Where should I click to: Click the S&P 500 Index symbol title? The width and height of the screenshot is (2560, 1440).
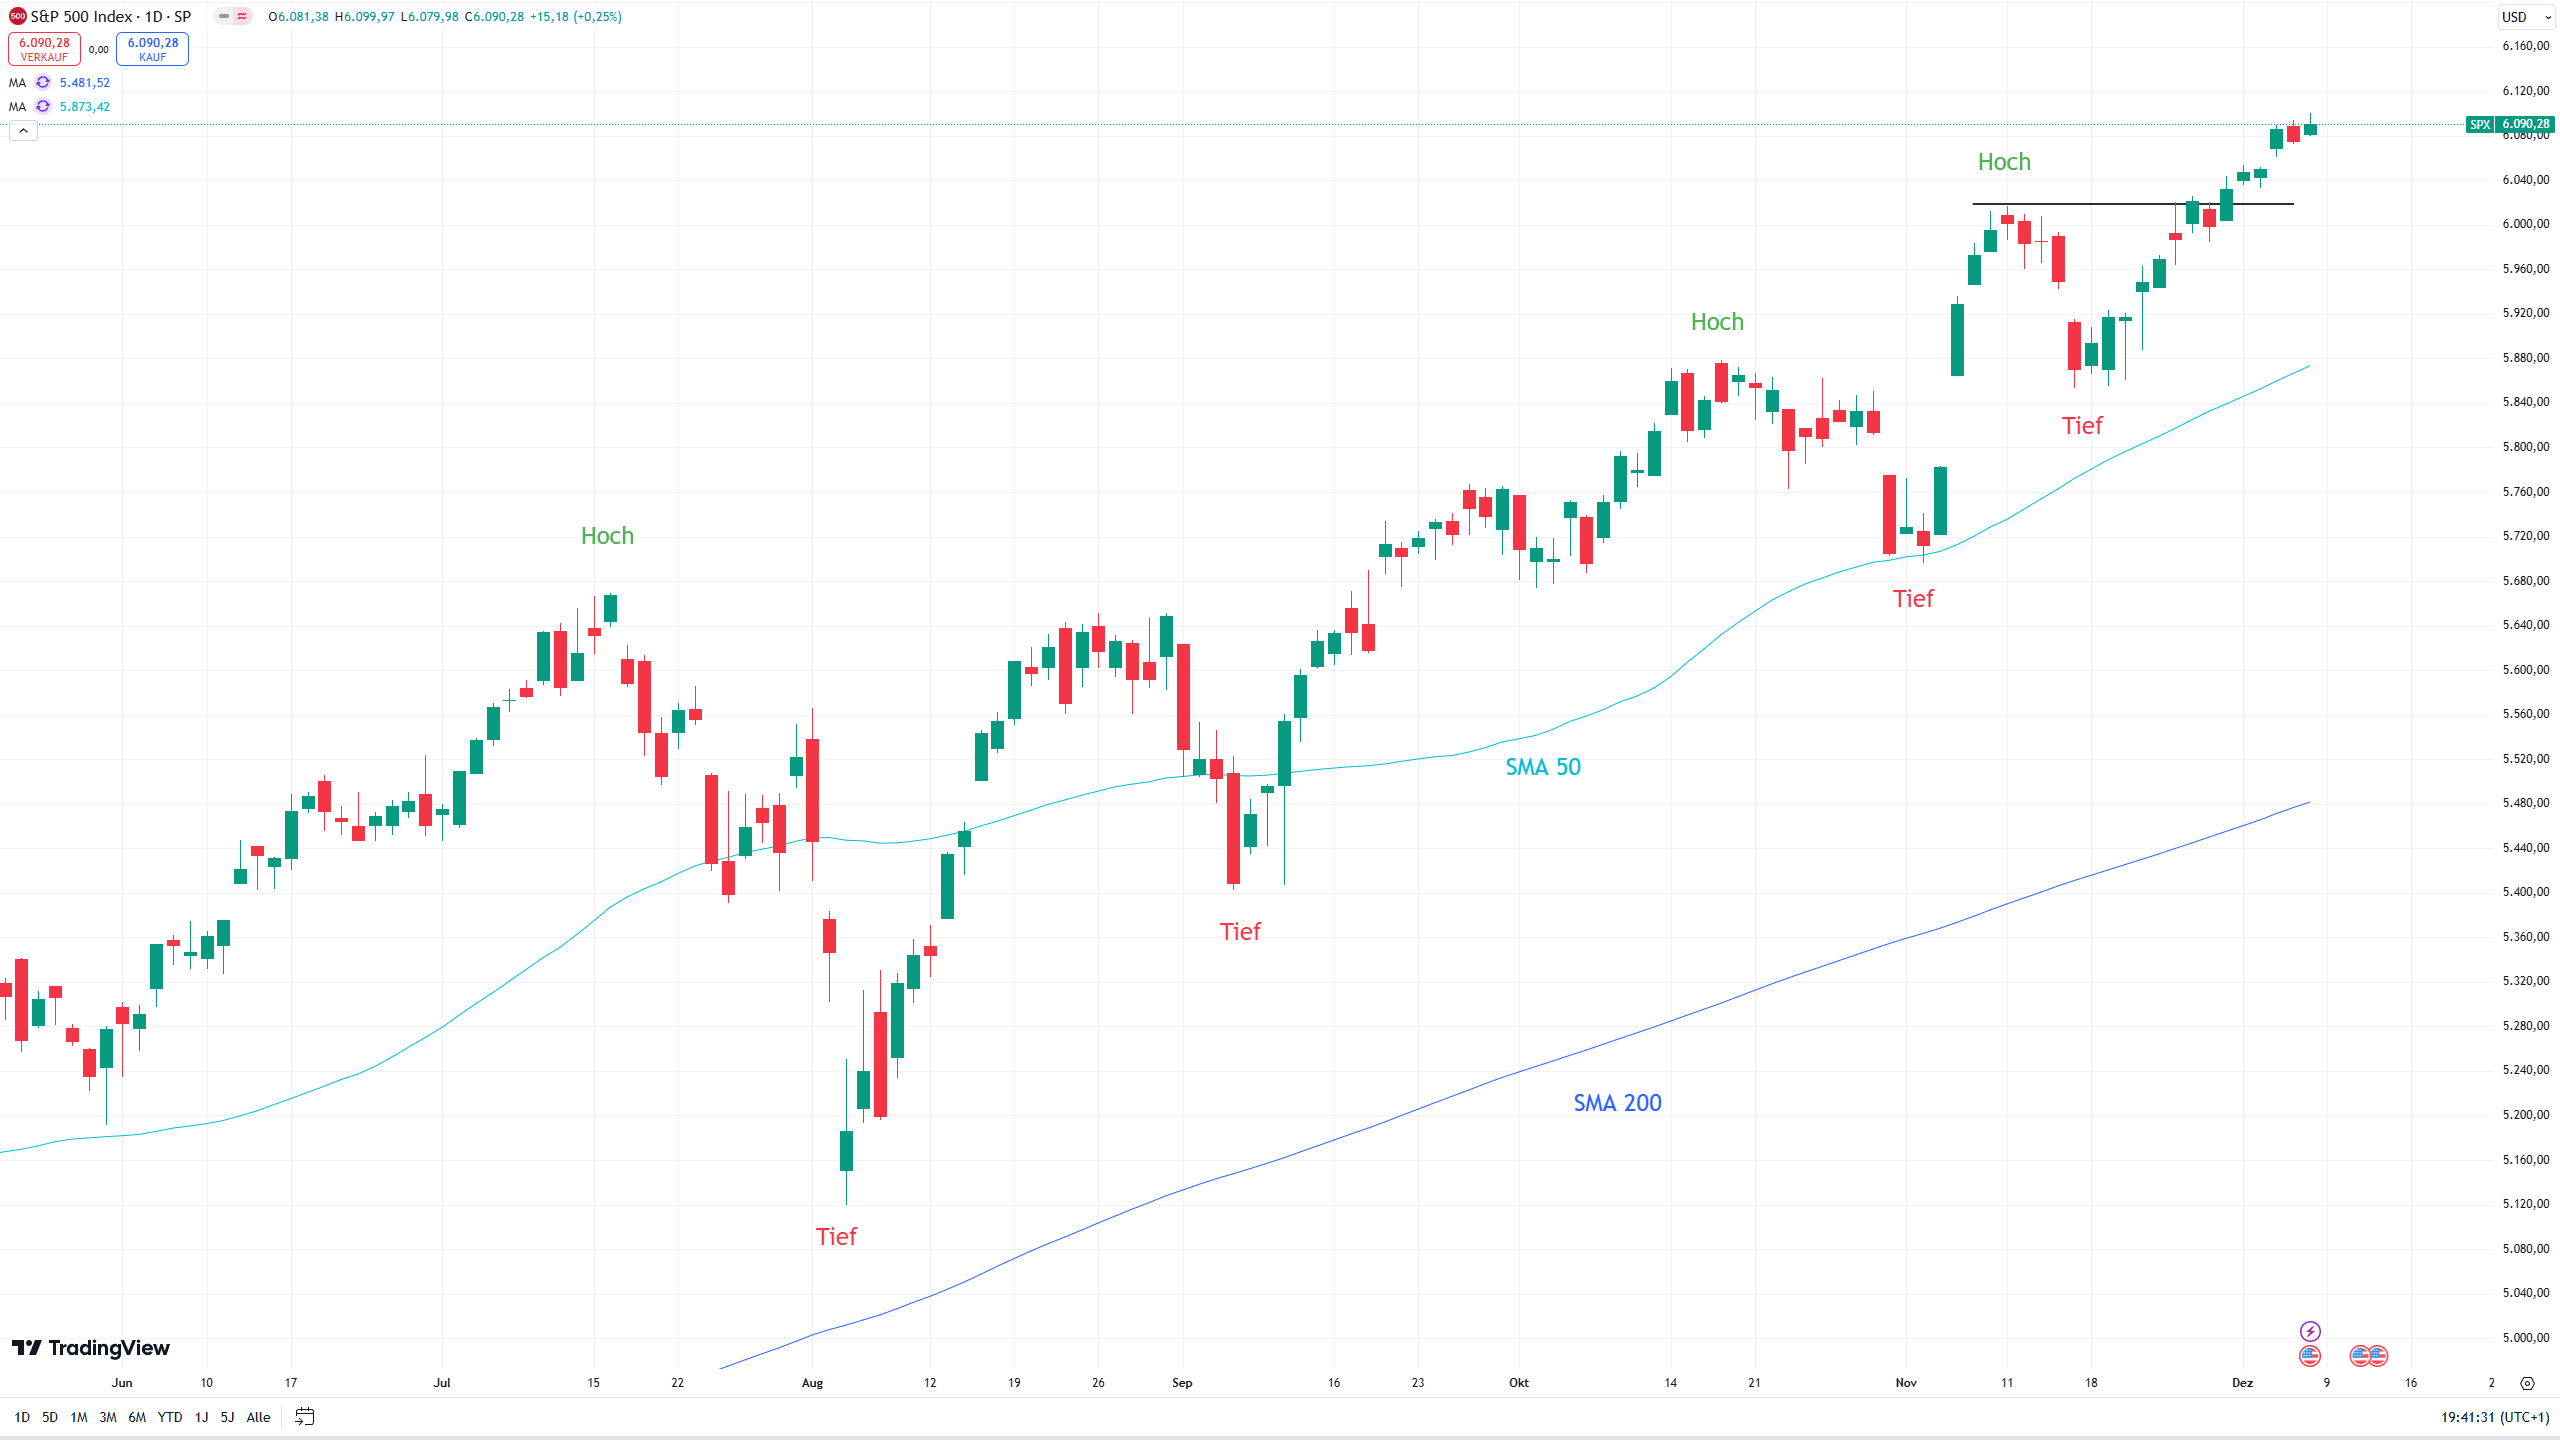(x=111, y=16)
